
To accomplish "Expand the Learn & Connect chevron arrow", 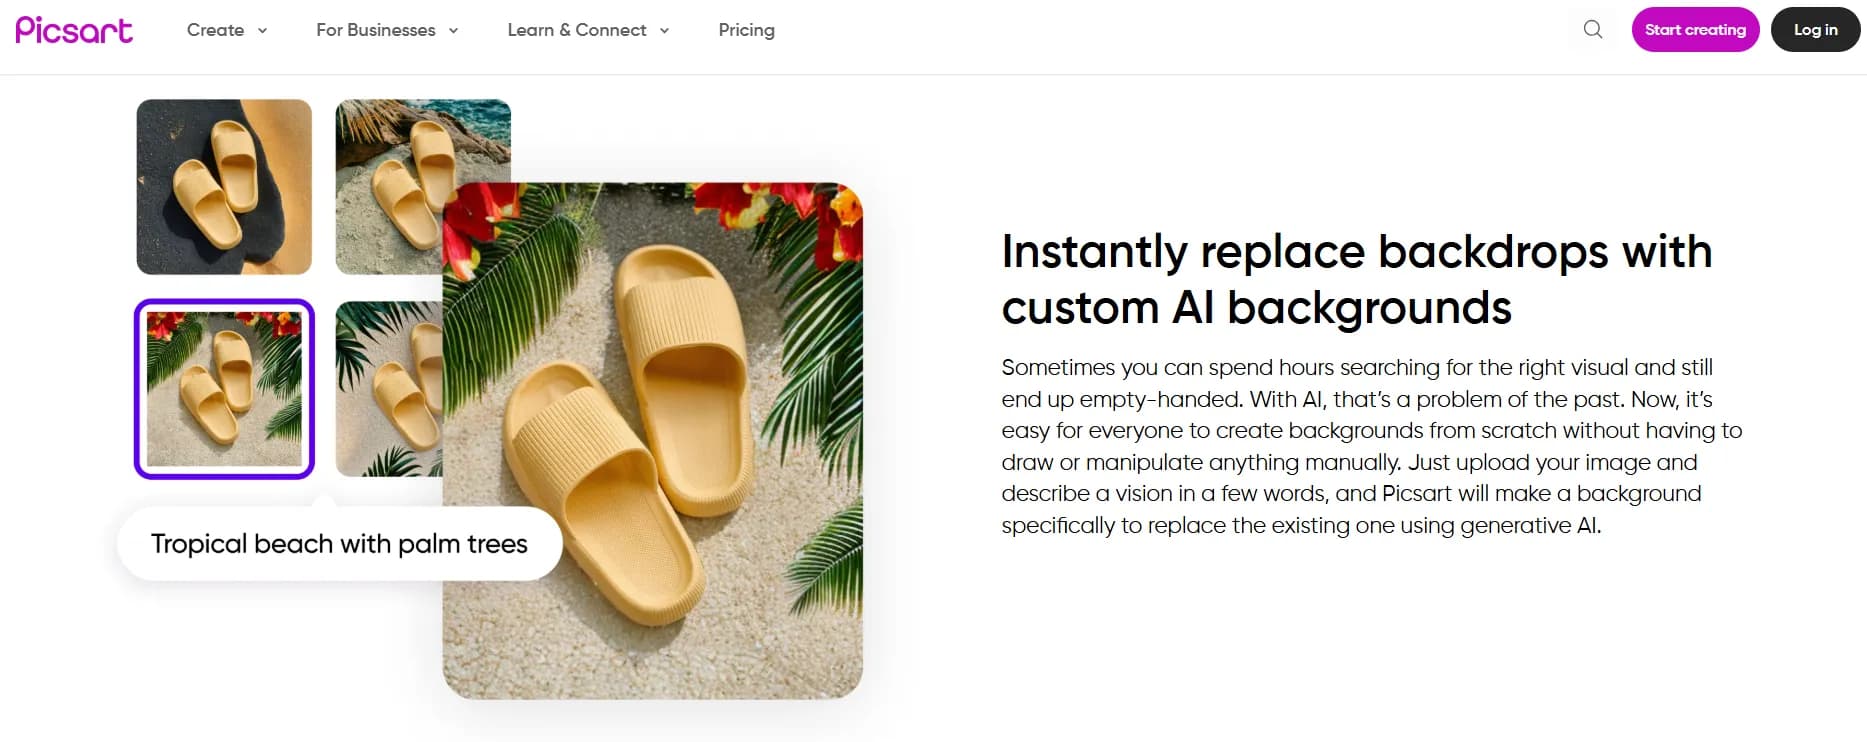I will (664, 31).
